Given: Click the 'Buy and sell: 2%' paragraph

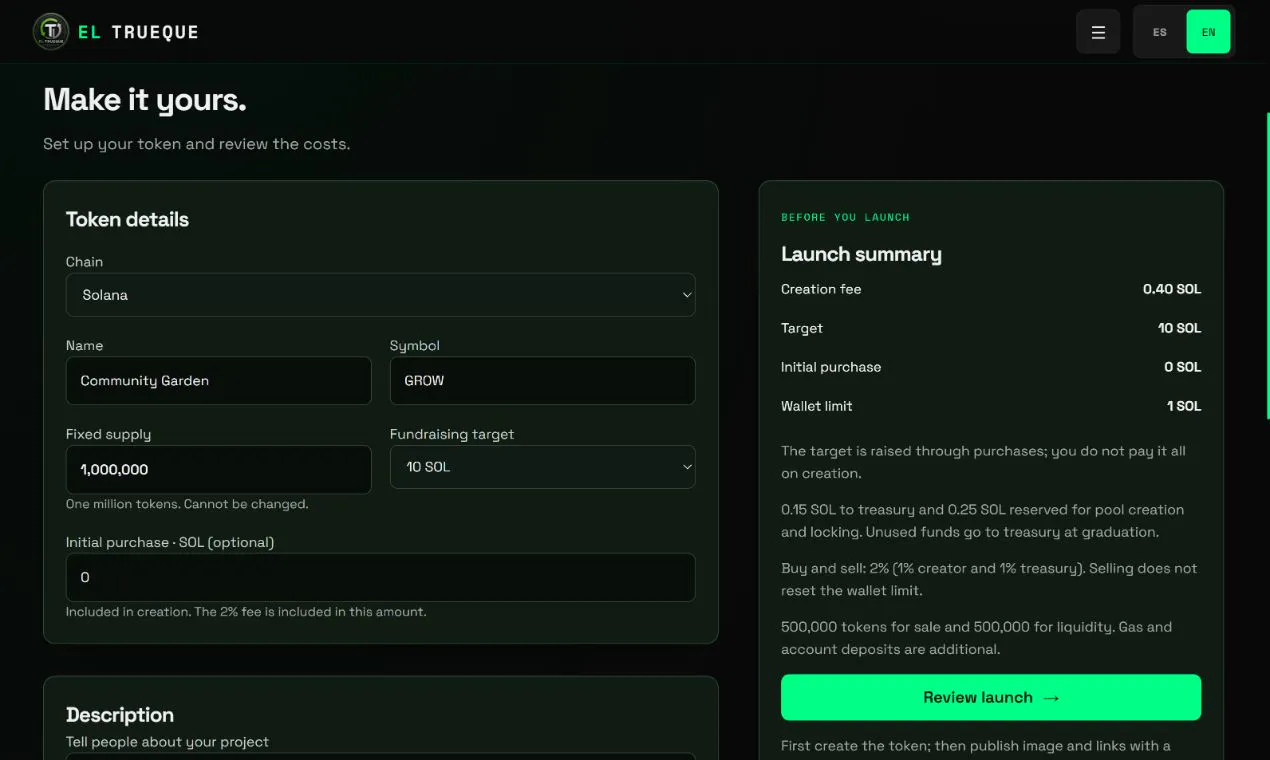Looking at the screenshot, I should [x=989, y=579].
